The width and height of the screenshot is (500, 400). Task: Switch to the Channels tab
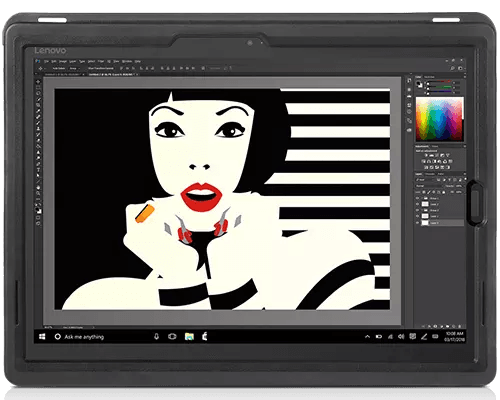[430, 174]
